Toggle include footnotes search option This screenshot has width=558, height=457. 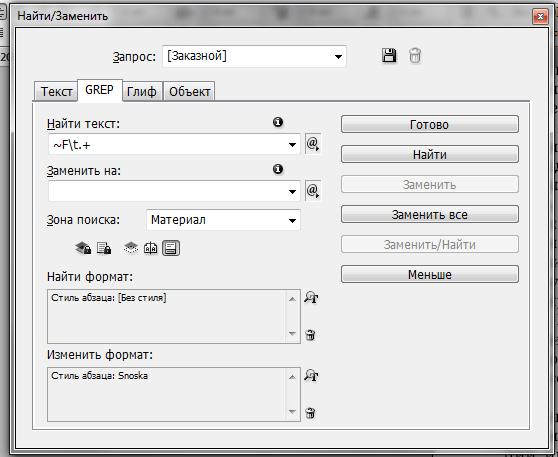pos(171,248)
